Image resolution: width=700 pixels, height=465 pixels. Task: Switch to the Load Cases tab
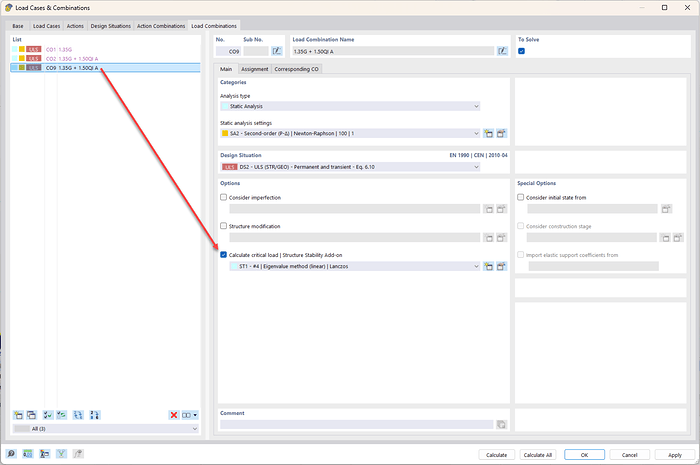(x=46, y=26)
